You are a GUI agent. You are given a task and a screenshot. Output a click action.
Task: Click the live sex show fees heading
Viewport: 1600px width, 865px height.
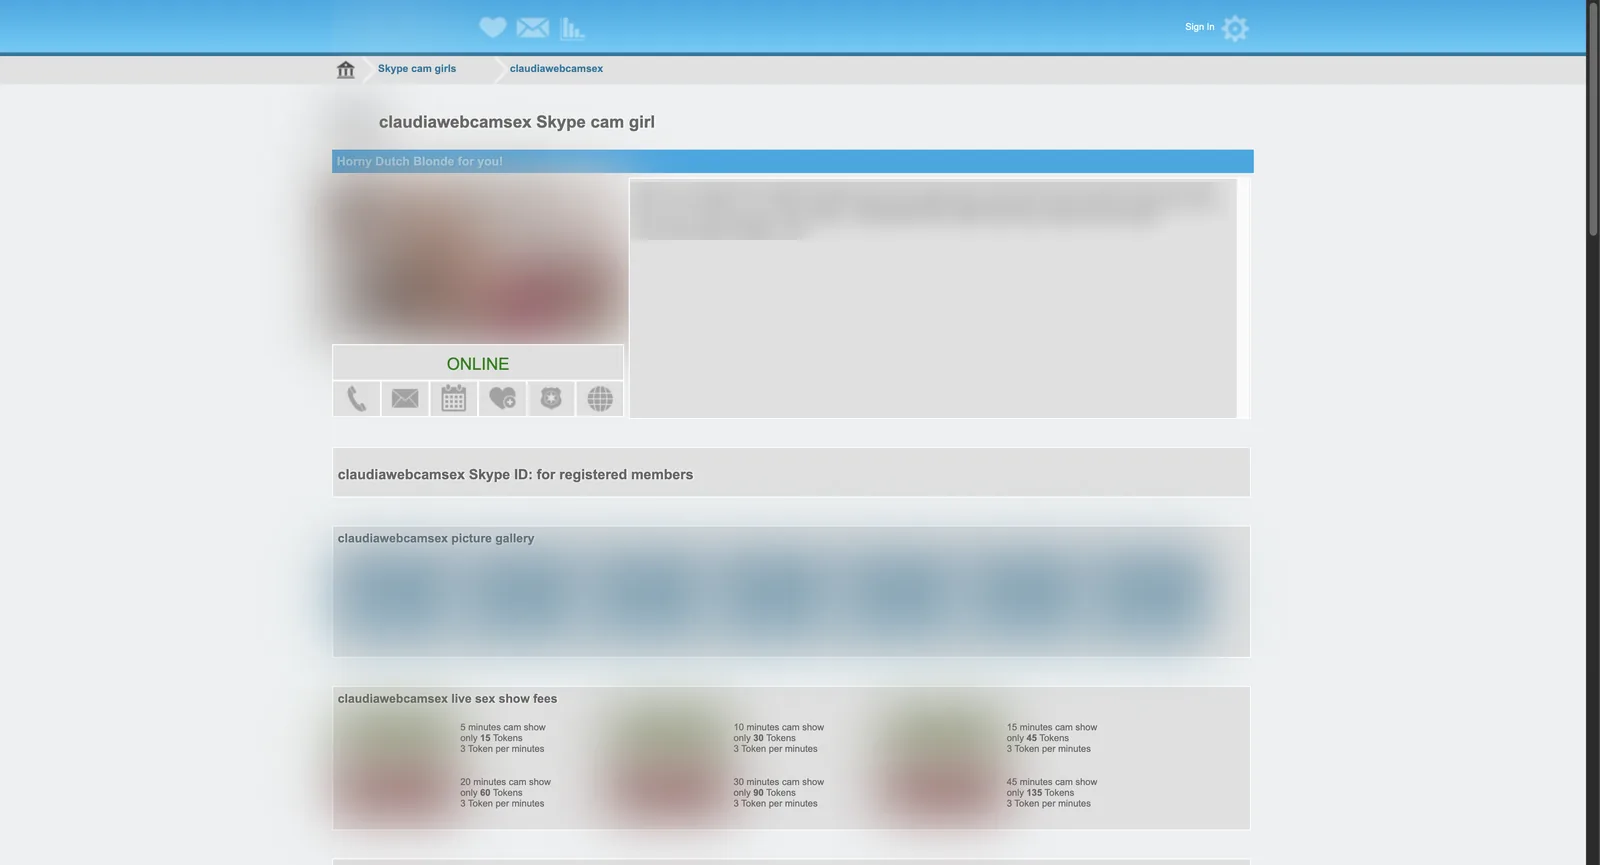click(447, 699)
